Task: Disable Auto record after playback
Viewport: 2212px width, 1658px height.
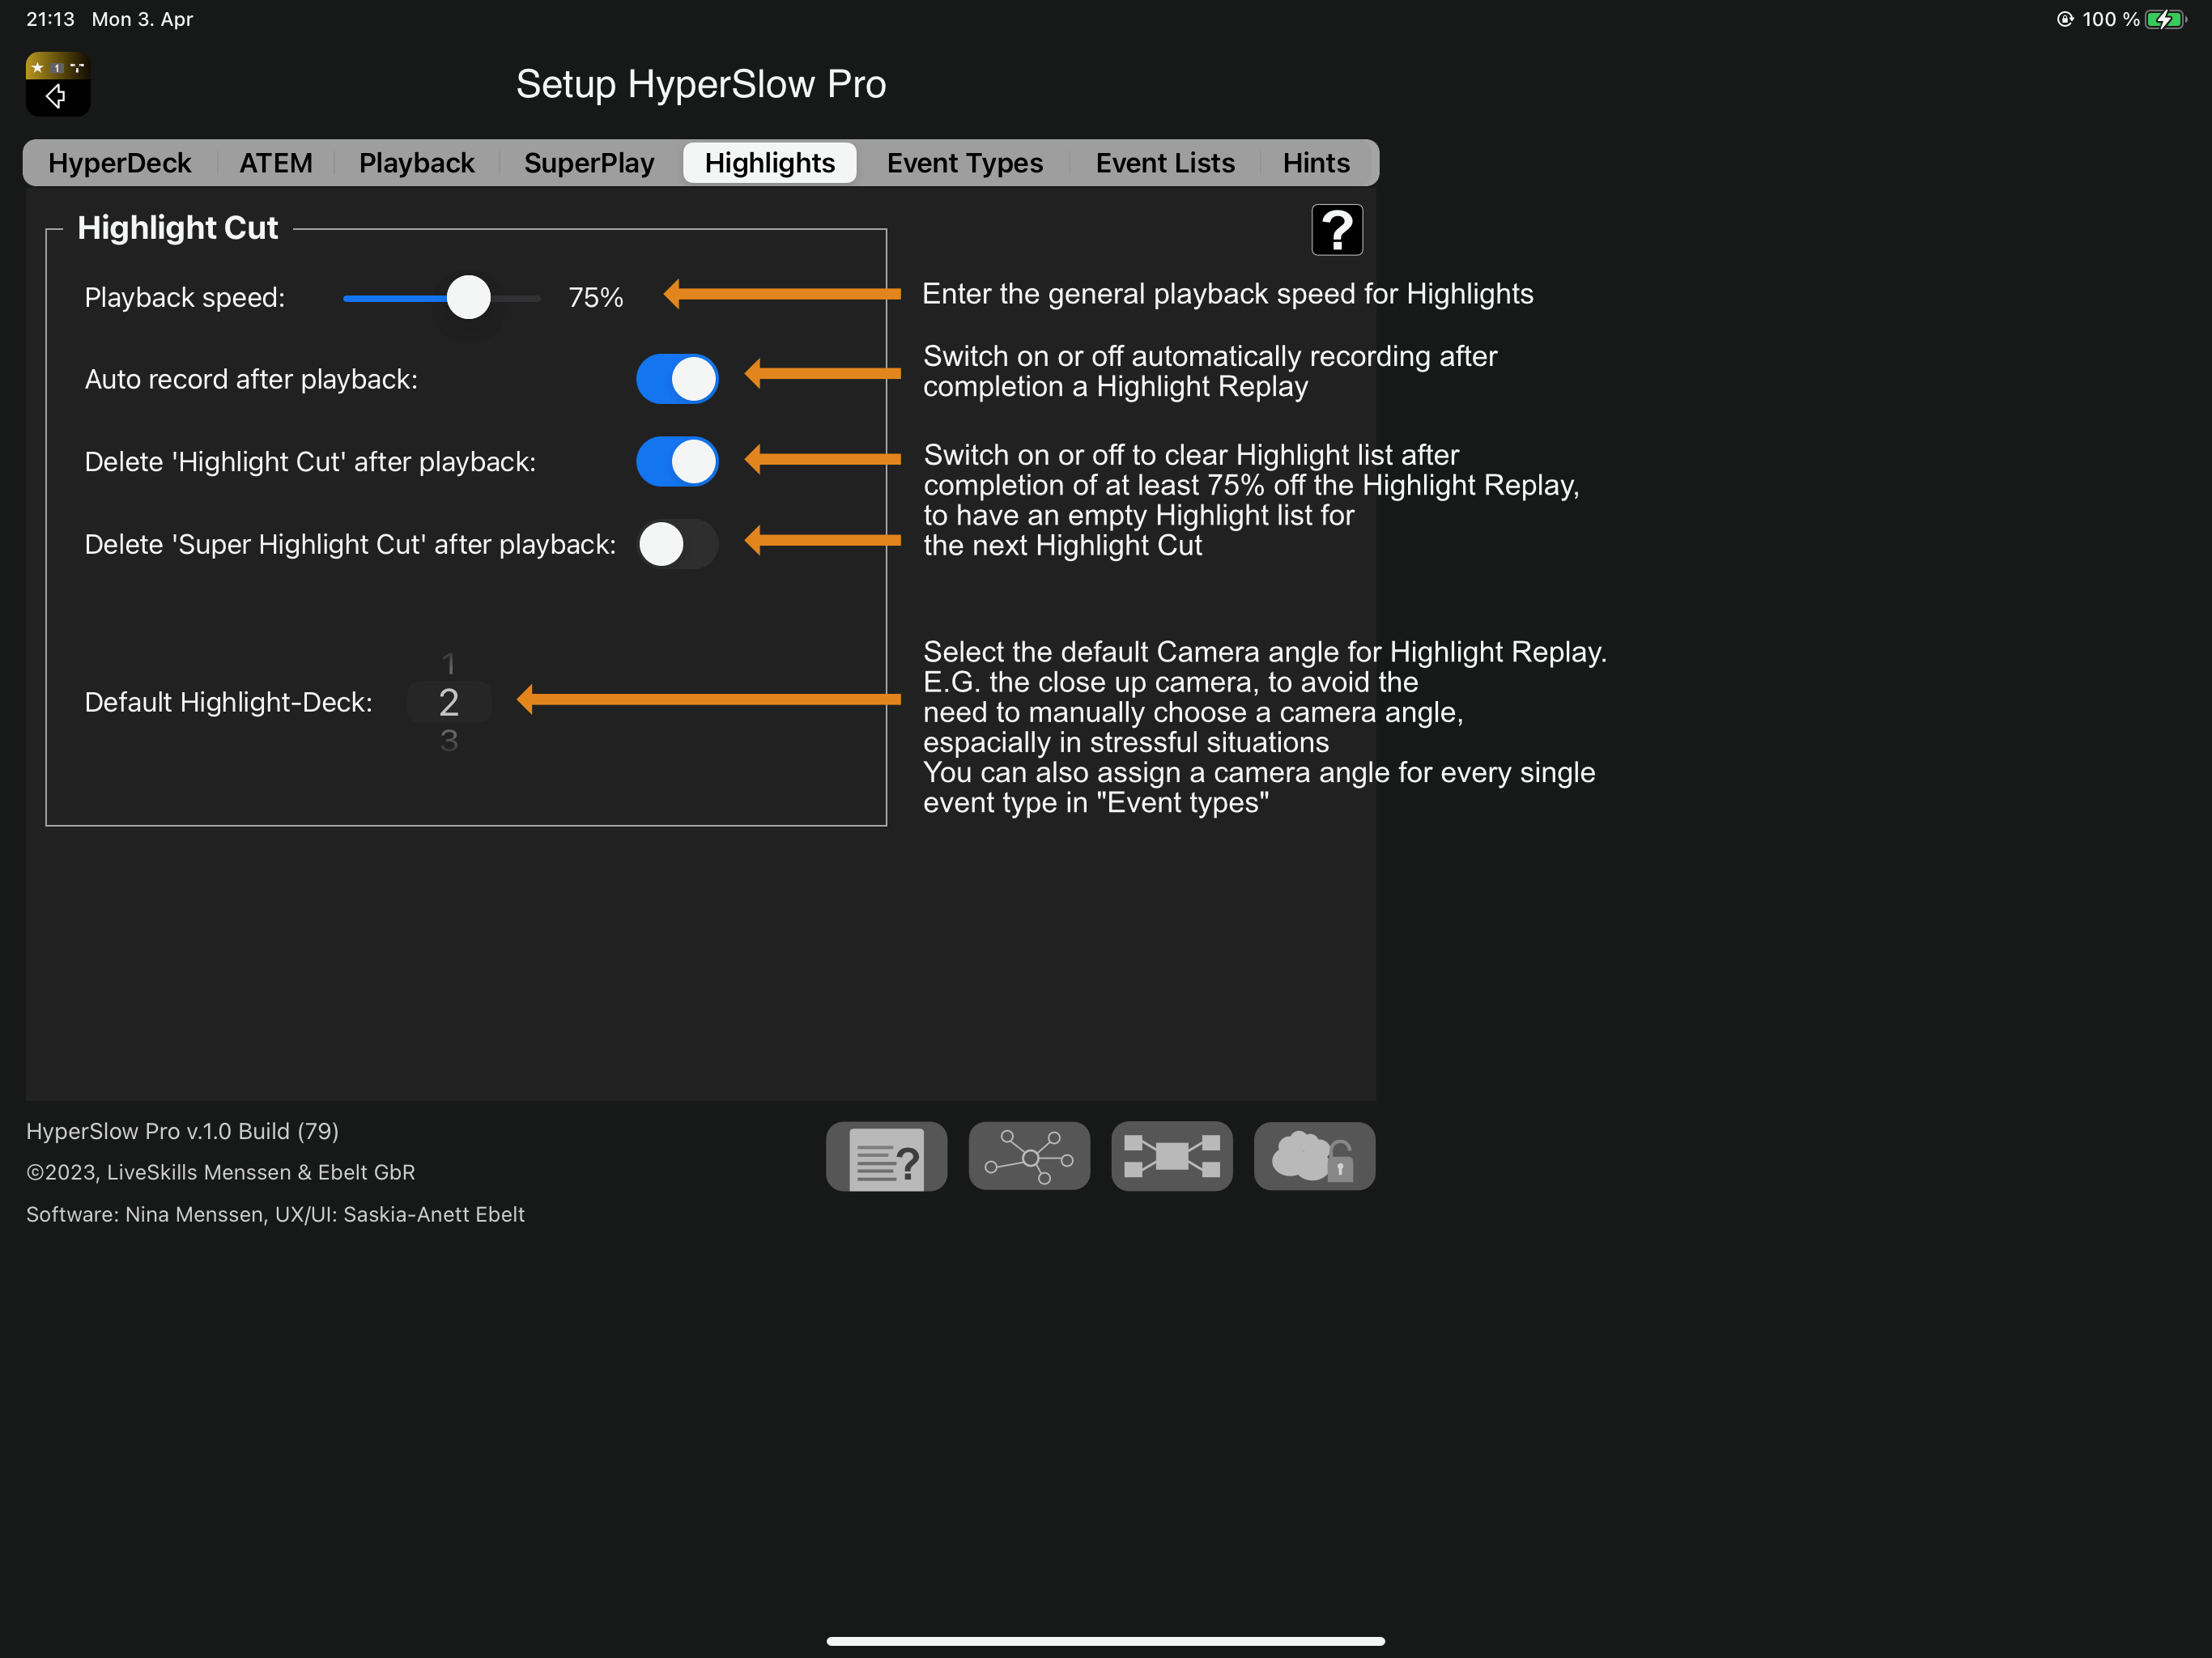Action: tap(677, 379)
